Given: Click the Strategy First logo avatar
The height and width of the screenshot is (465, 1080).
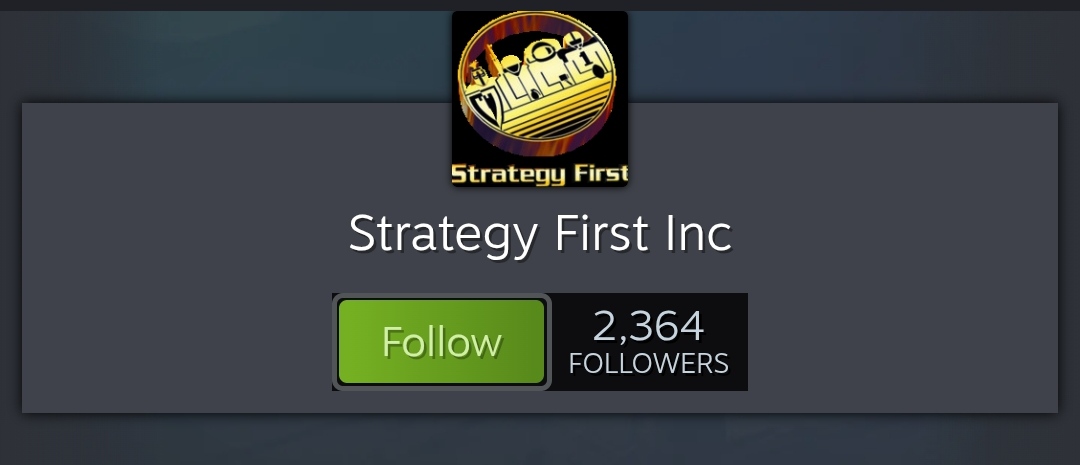Looking at the screenshot, I should (540, 99).
